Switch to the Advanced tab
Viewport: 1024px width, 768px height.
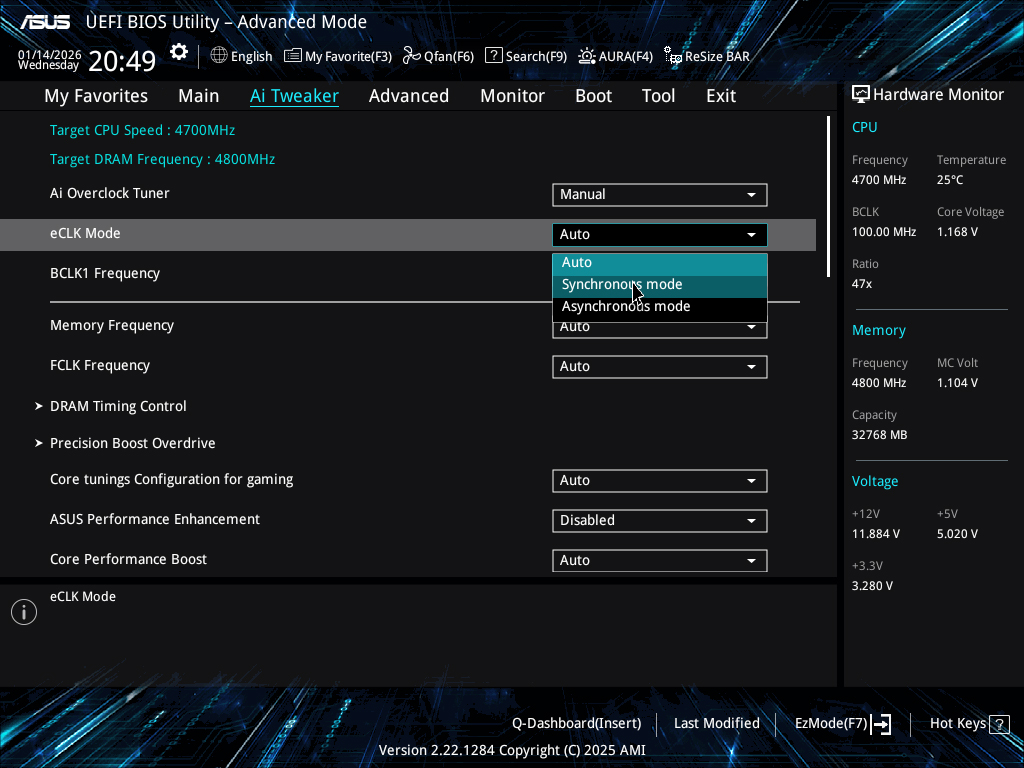[x=408, y=96]
